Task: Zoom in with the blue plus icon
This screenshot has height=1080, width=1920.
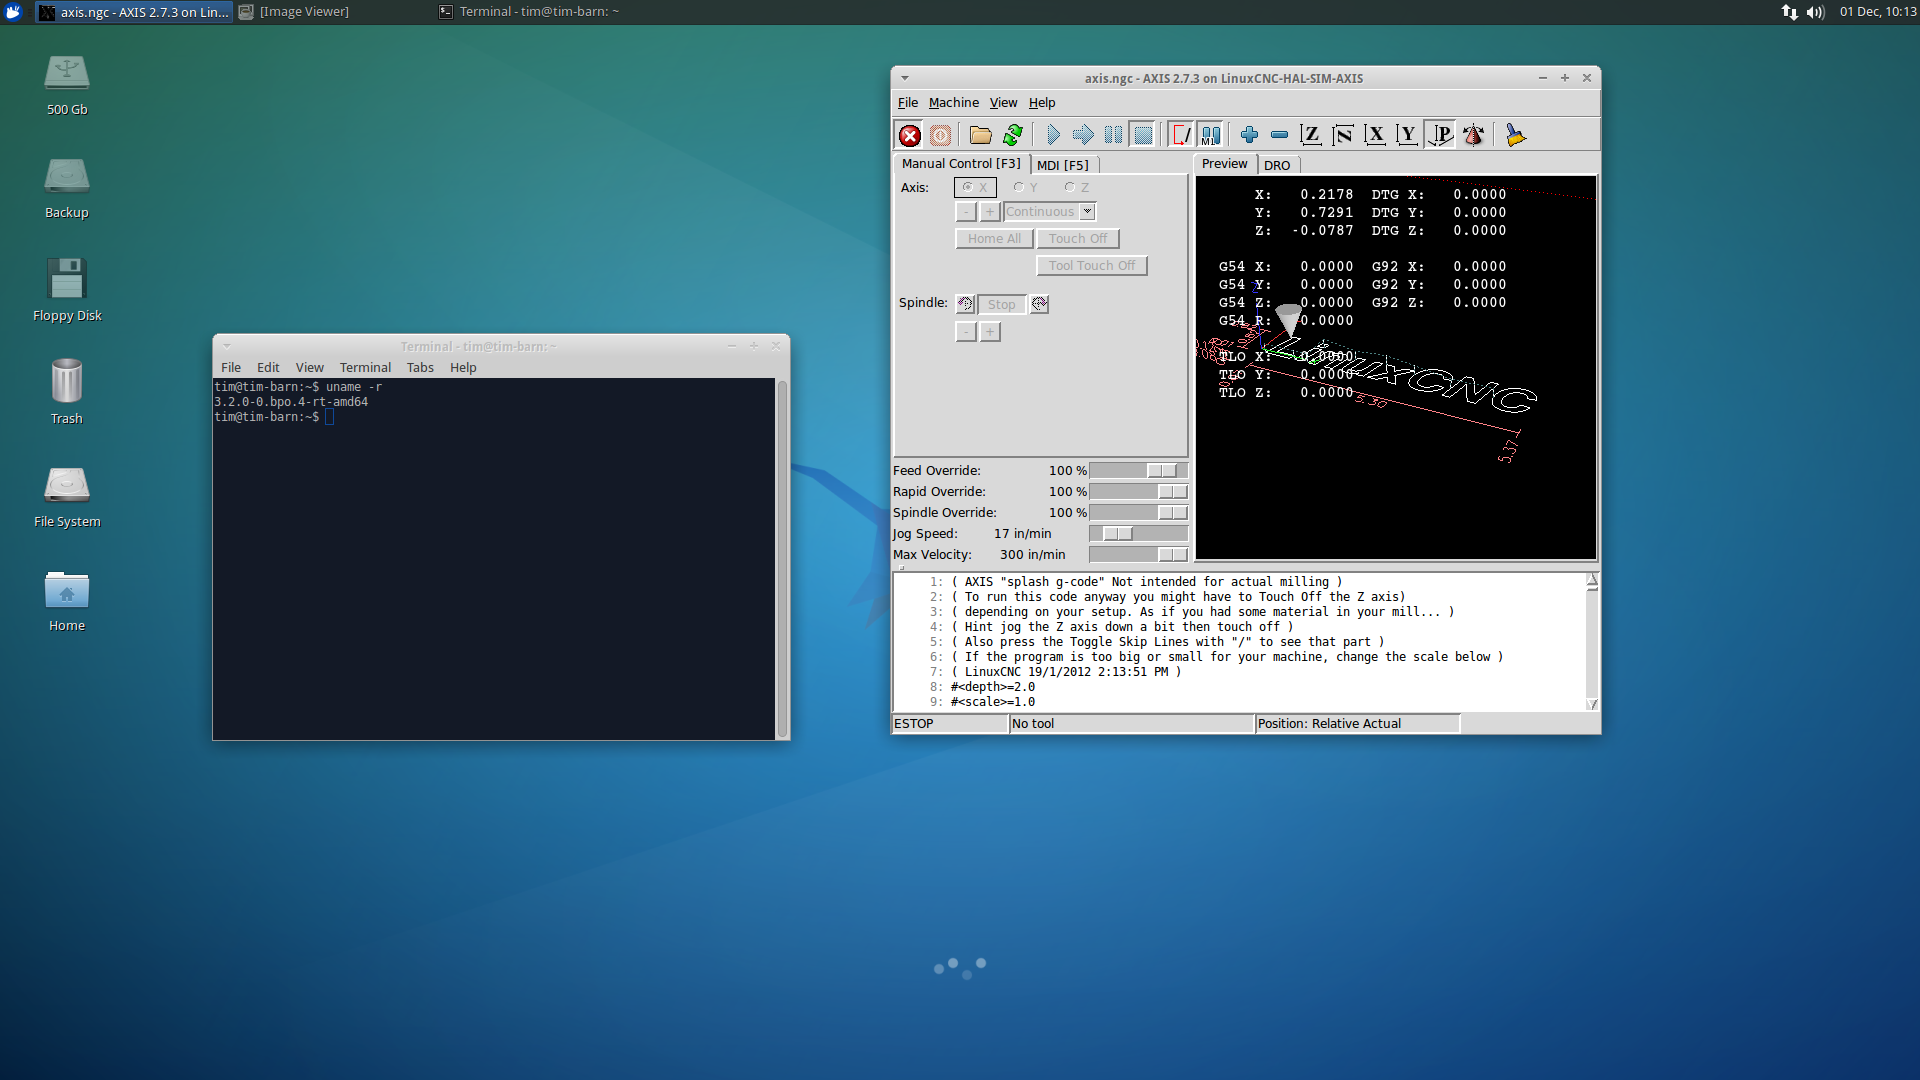Action: point(1249,135)
